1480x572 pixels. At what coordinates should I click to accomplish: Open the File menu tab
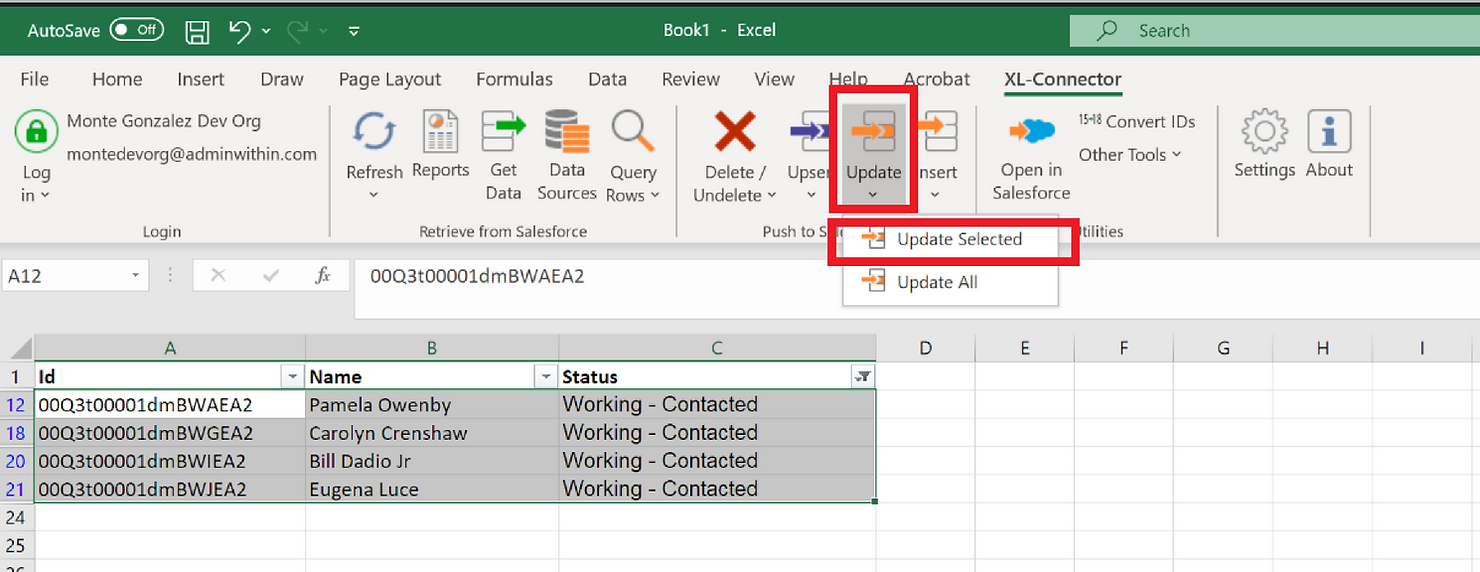click(35, 79)
